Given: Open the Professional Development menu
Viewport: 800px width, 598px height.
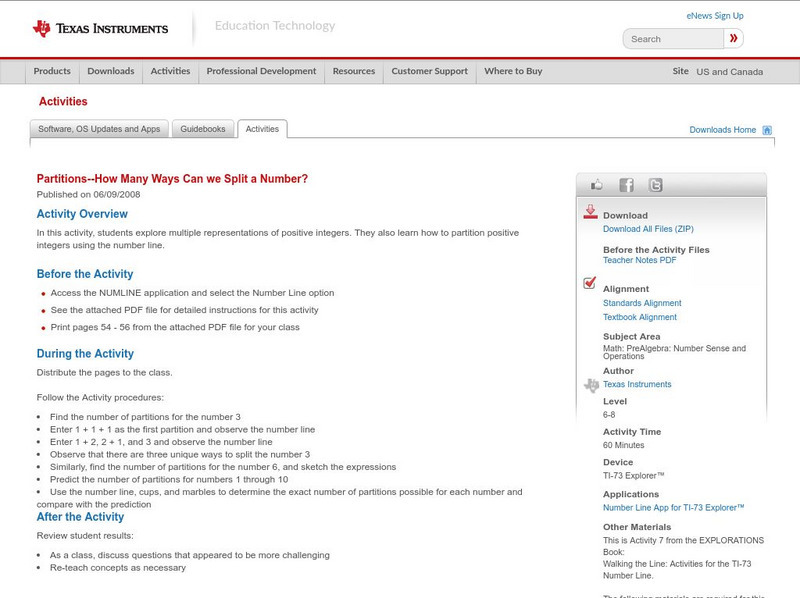Looking at the screenshot, I should pos(261,71).
